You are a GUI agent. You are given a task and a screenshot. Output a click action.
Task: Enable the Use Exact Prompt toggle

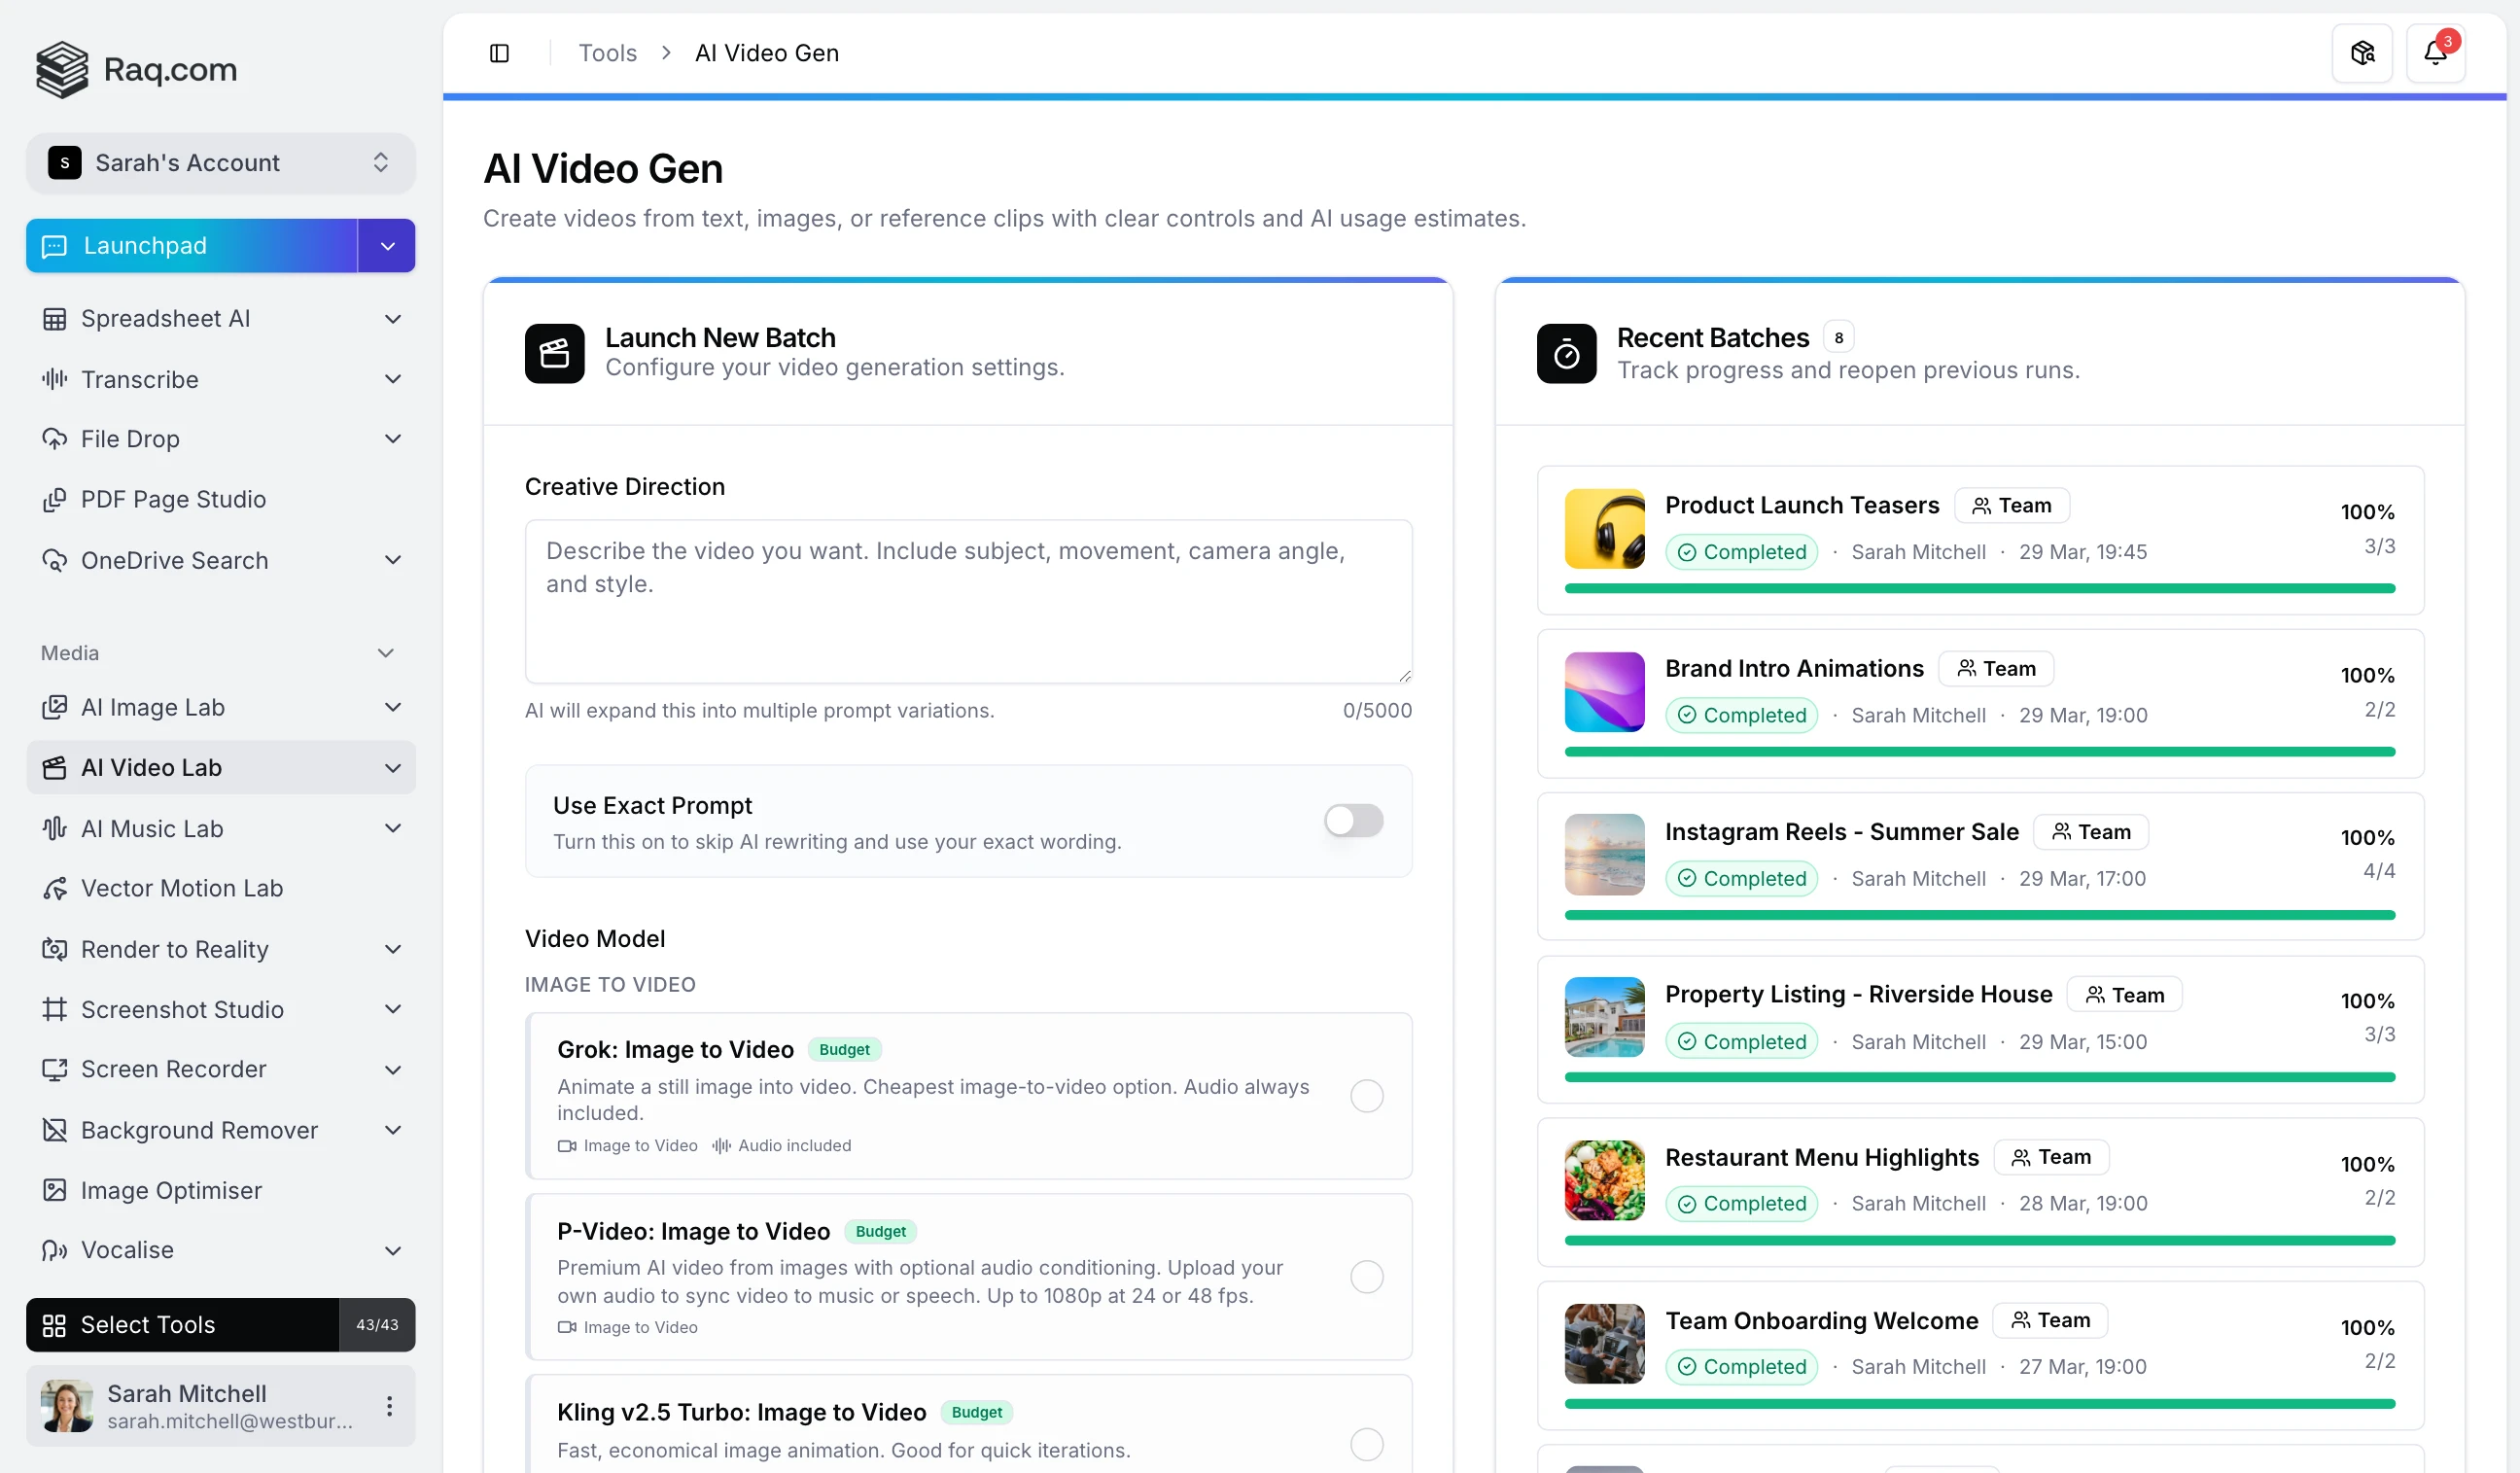pos(1352,820)
